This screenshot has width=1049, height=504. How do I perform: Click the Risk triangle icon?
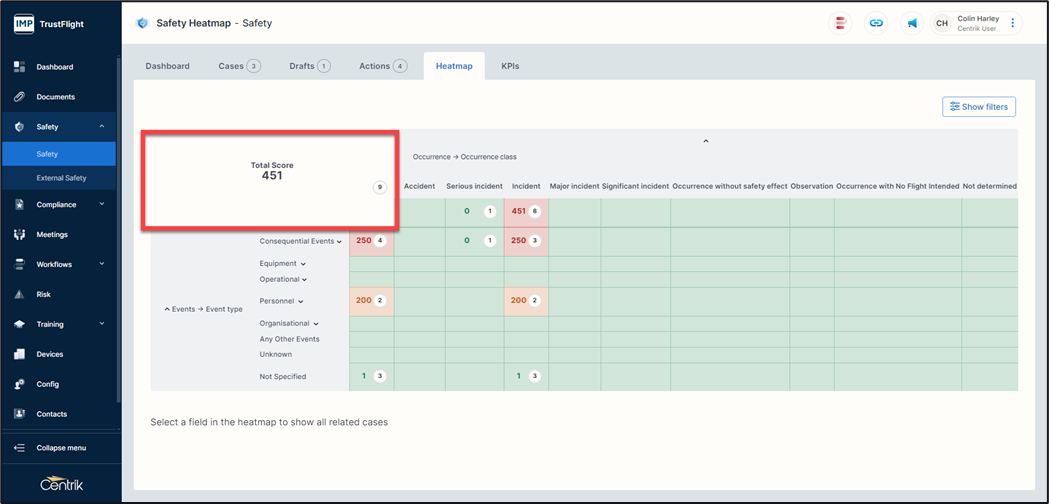click(x=19, y=295)
